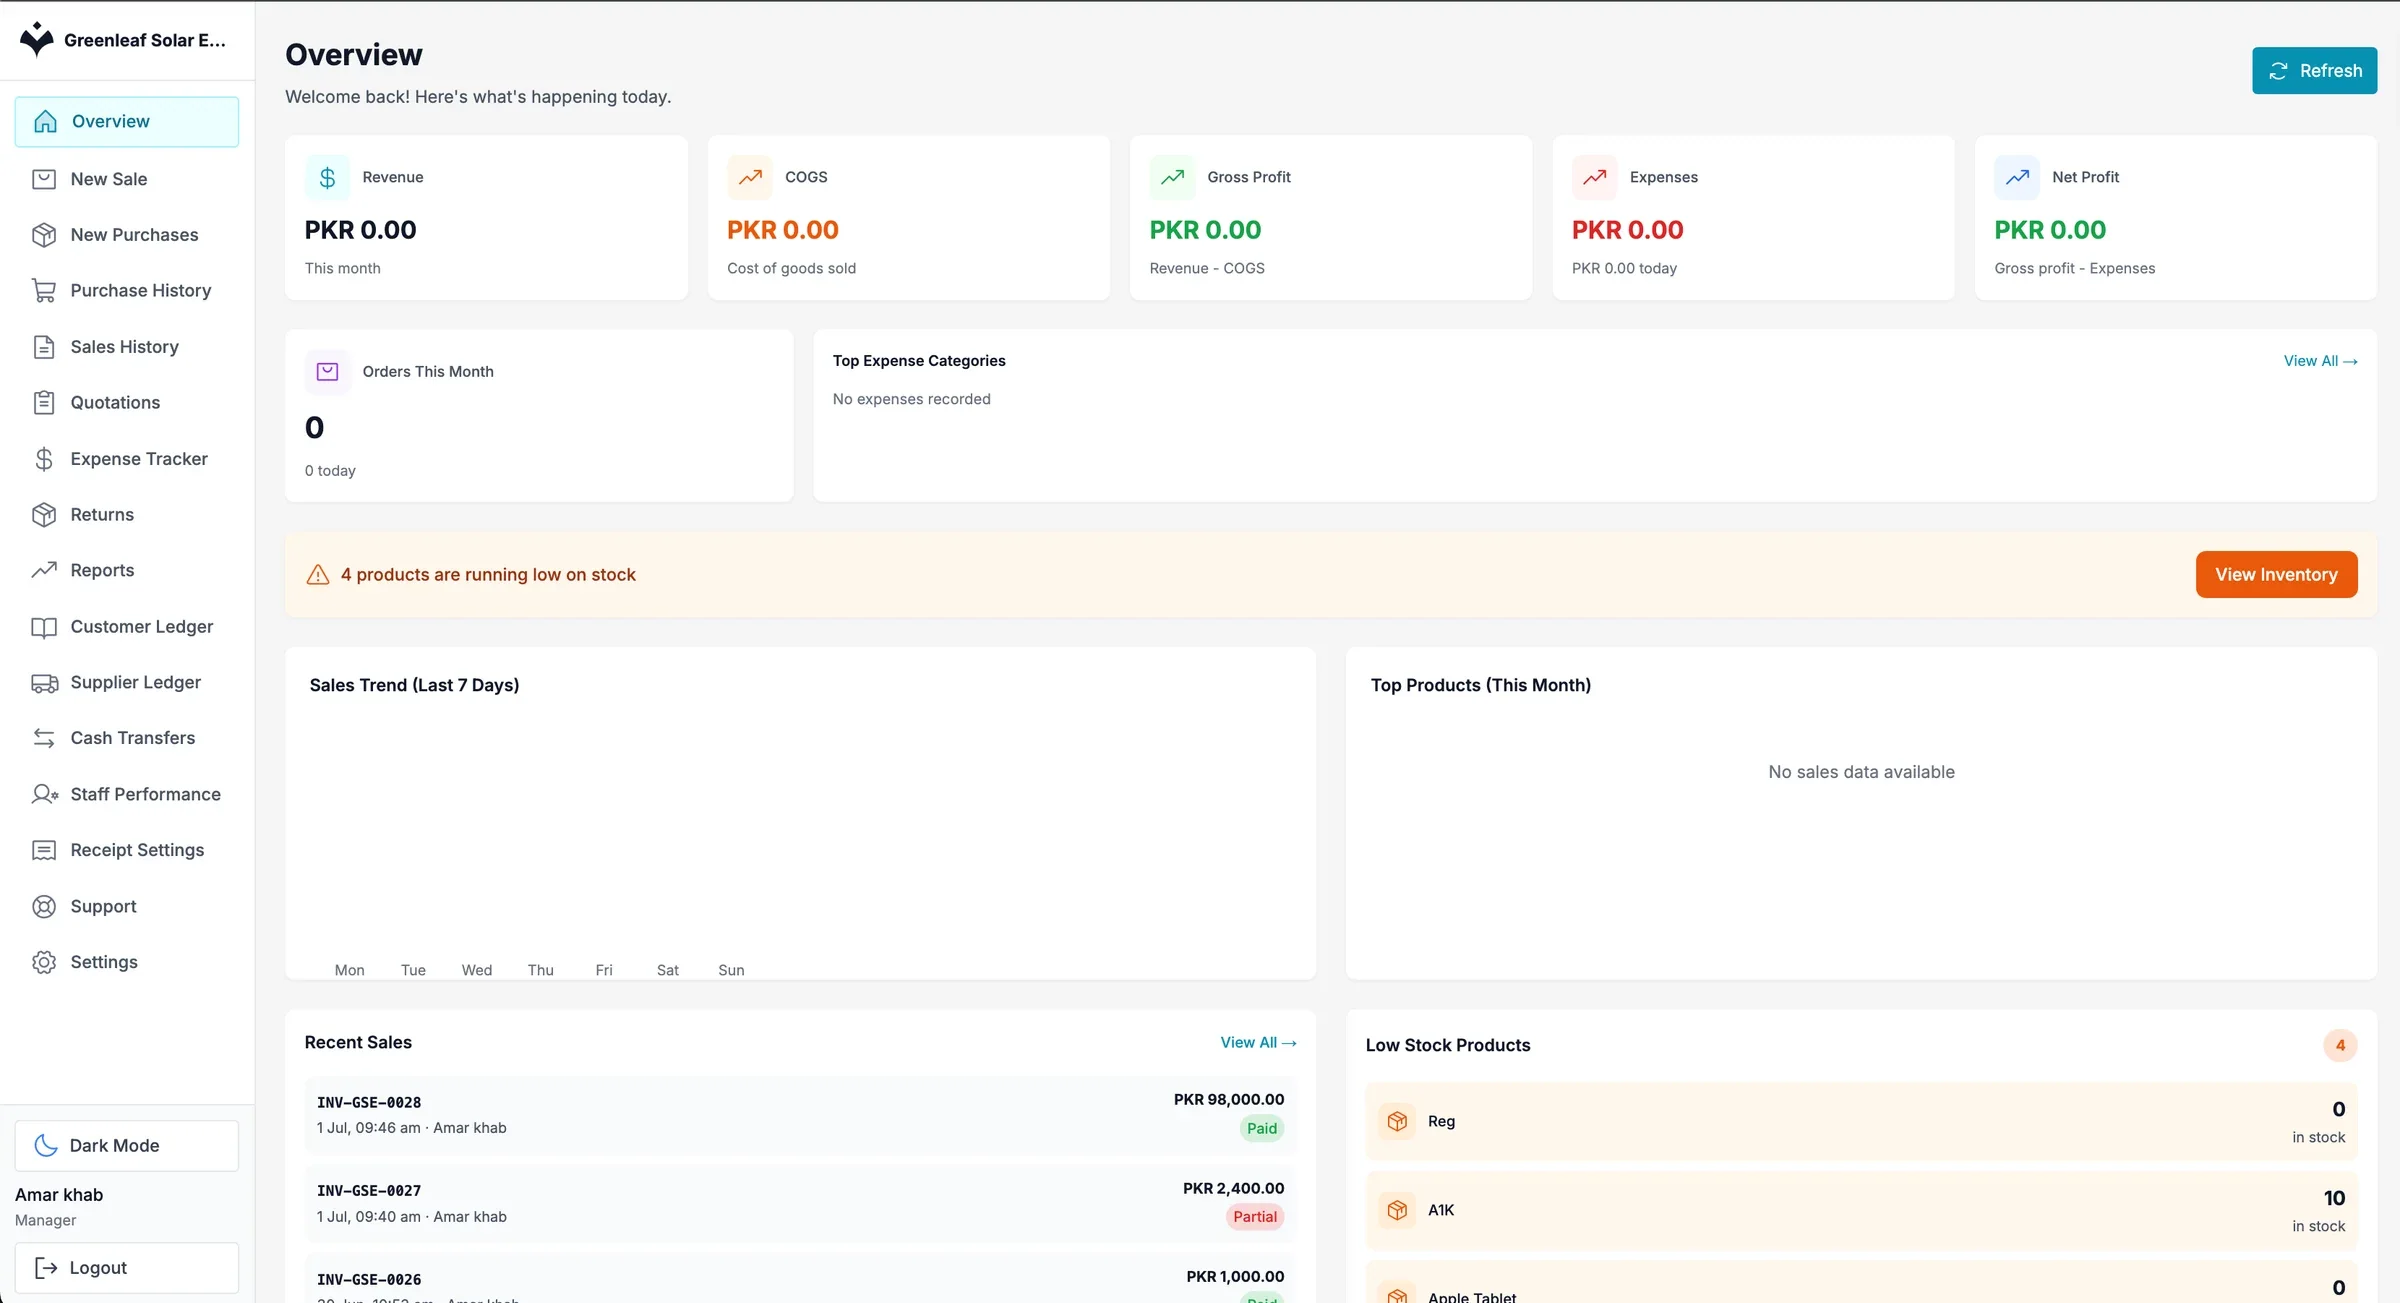The image size is (2400, 1303).
Task: Open invoice INV-GSE-0027
Action: click(x=800, y=1204)
